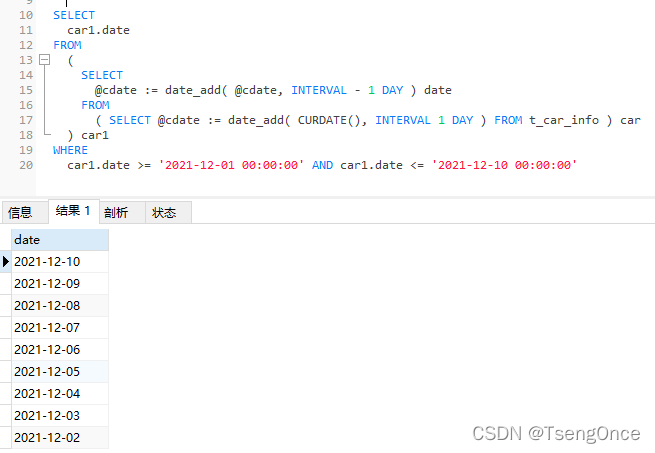Click the string '2021-12-01 00:00:00'
Viewport: 655px width, 453px height.
[231, 165]
